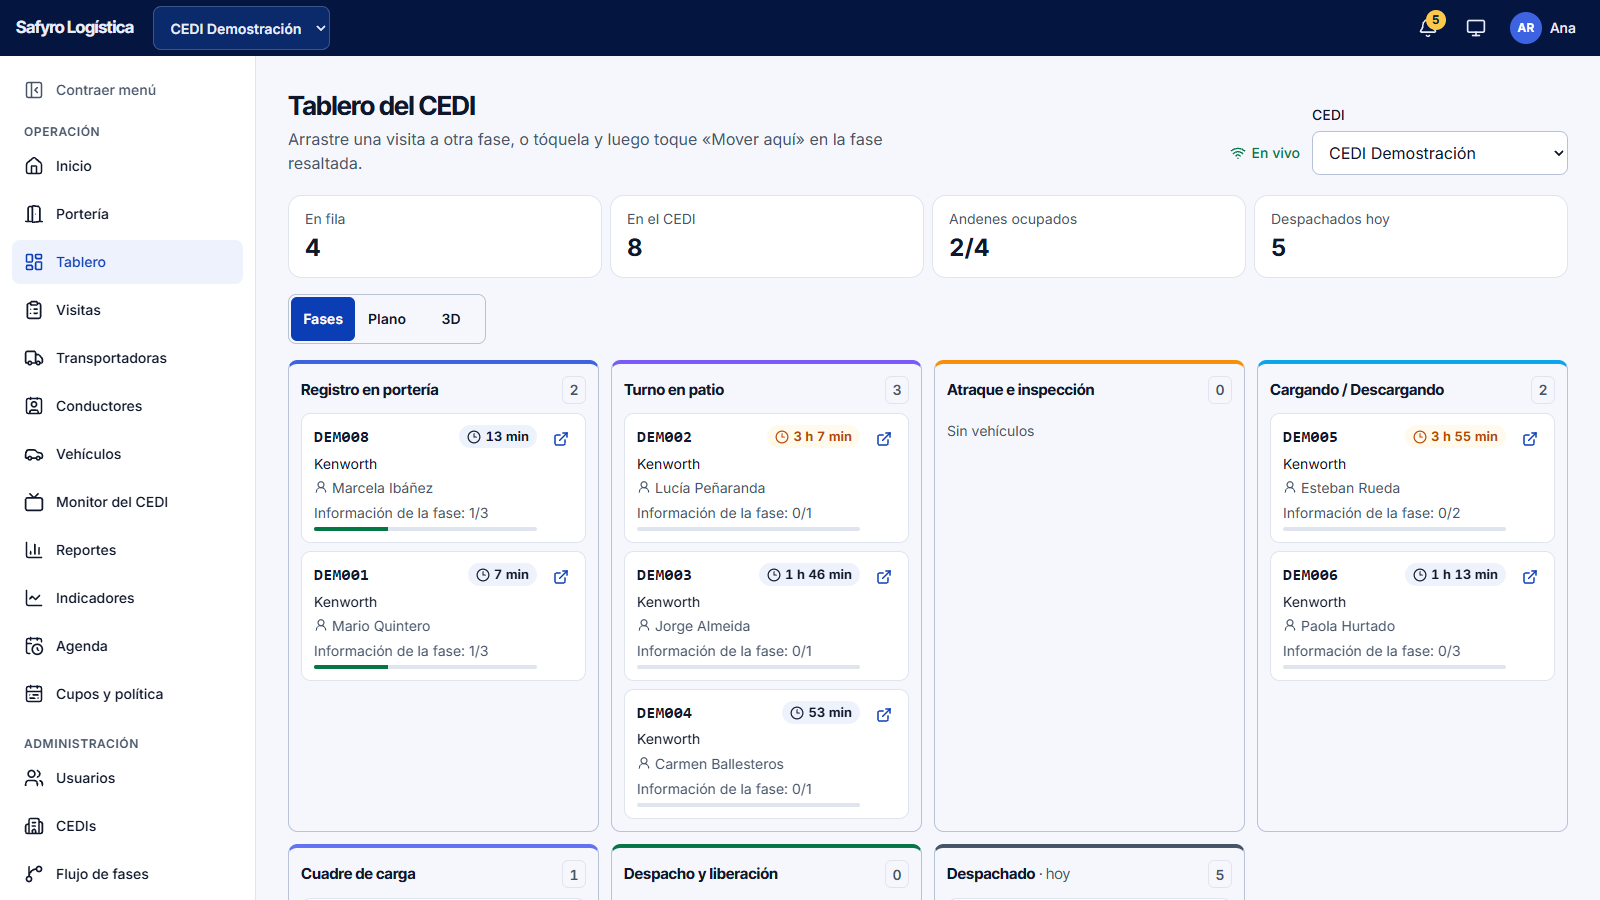Switch to the 3D view tab
Viewport: 1600px width, 900px height.
point(451,319)
